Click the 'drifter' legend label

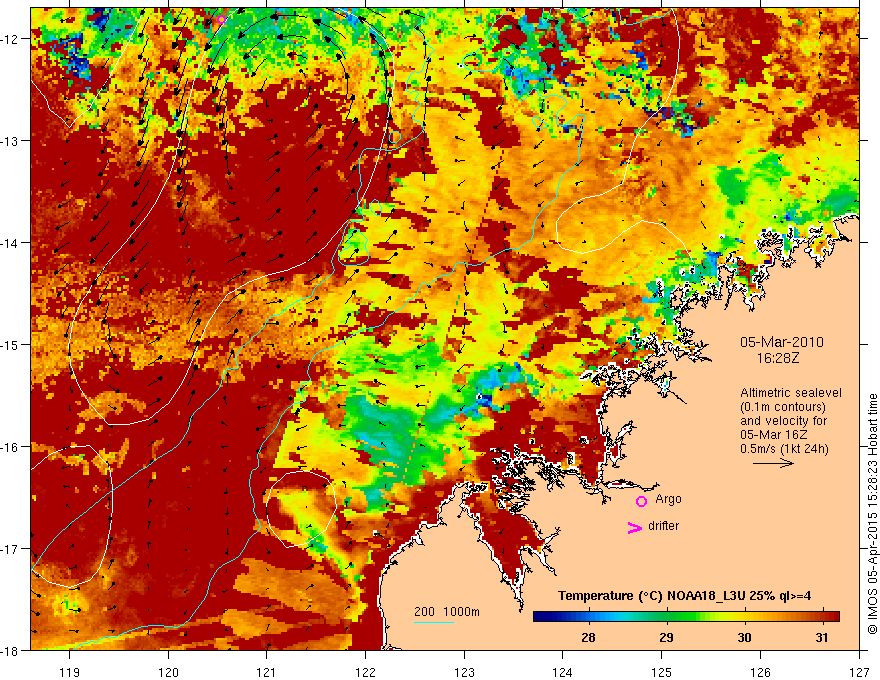coord(663,526)
